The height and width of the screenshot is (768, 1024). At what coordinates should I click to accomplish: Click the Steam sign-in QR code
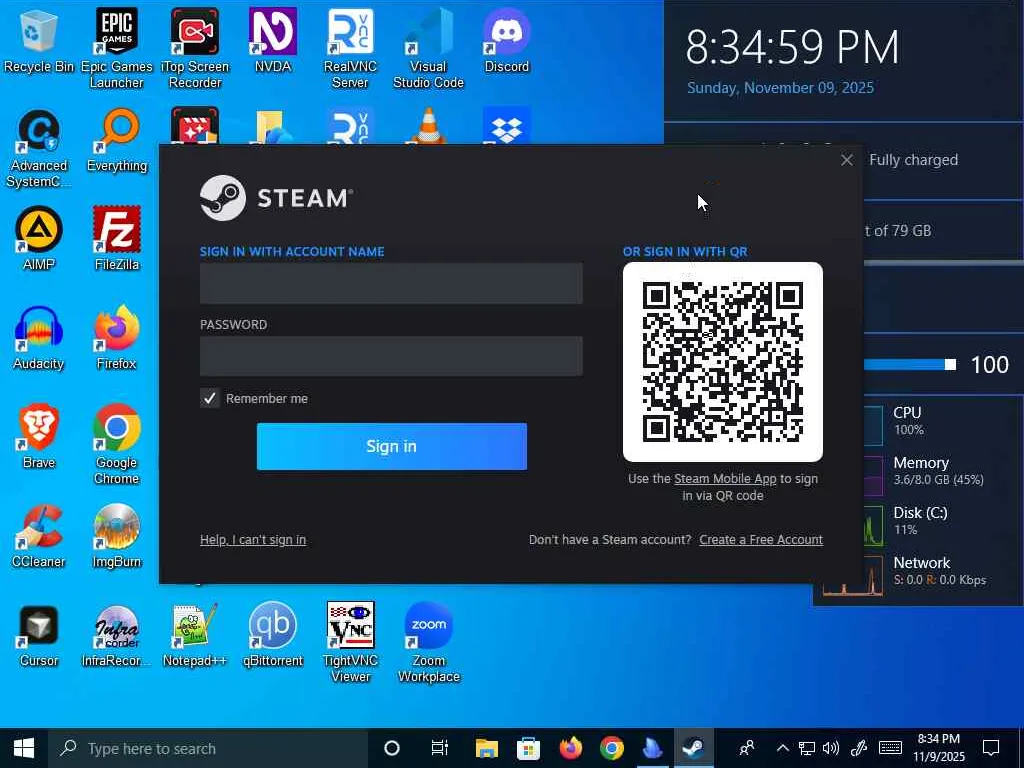tap(723, 362)
